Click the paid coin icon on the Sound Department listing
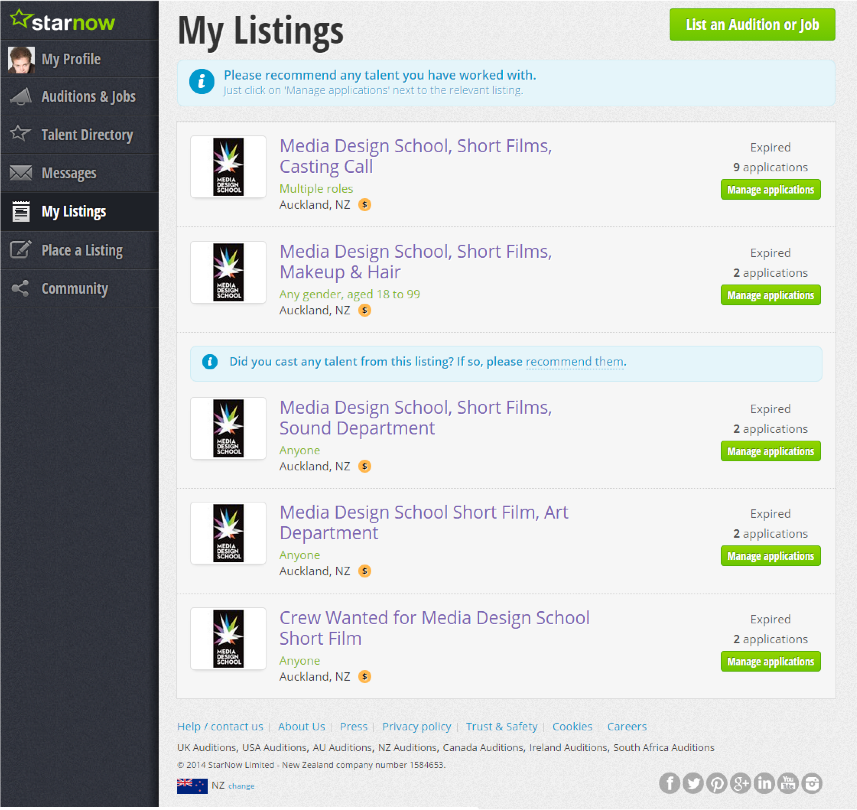 (x=365, y=466)
